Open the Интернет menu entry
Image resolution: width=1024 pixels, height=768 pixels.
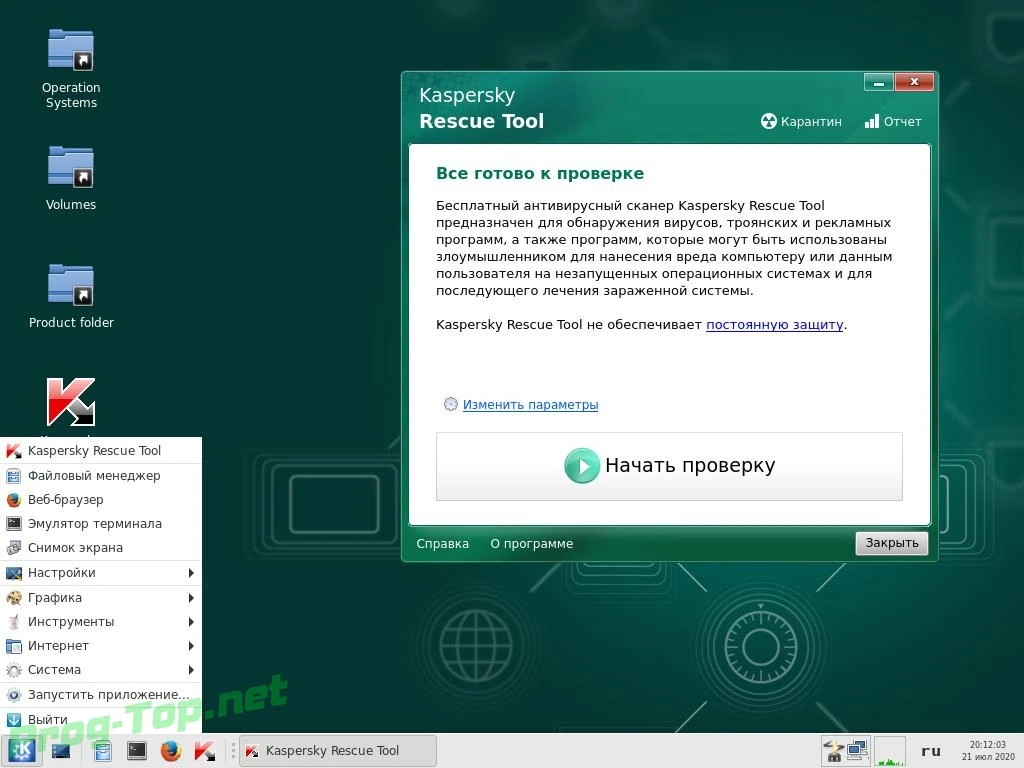(101, 646)
